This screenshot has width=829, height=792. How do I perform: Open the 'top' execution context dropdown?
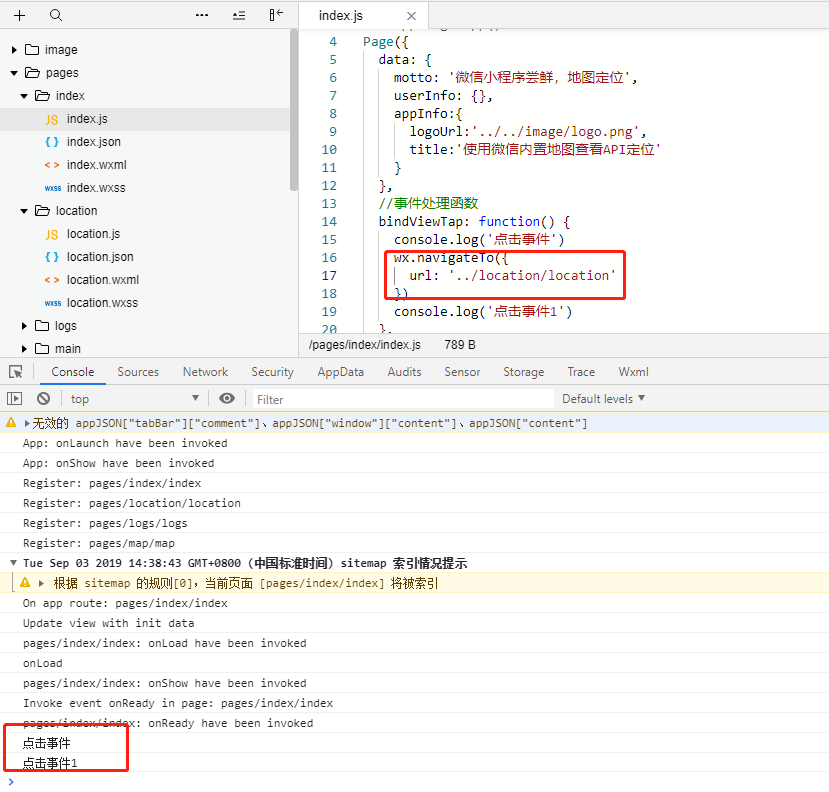click(135, 399)
